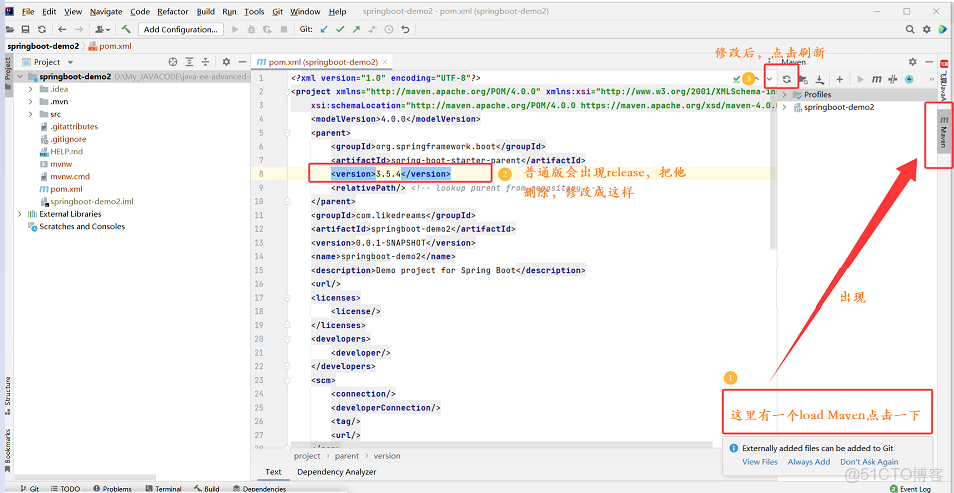Click Git Rollback undo arrow
Screen dimensions: 954x493
coord(405,29)
